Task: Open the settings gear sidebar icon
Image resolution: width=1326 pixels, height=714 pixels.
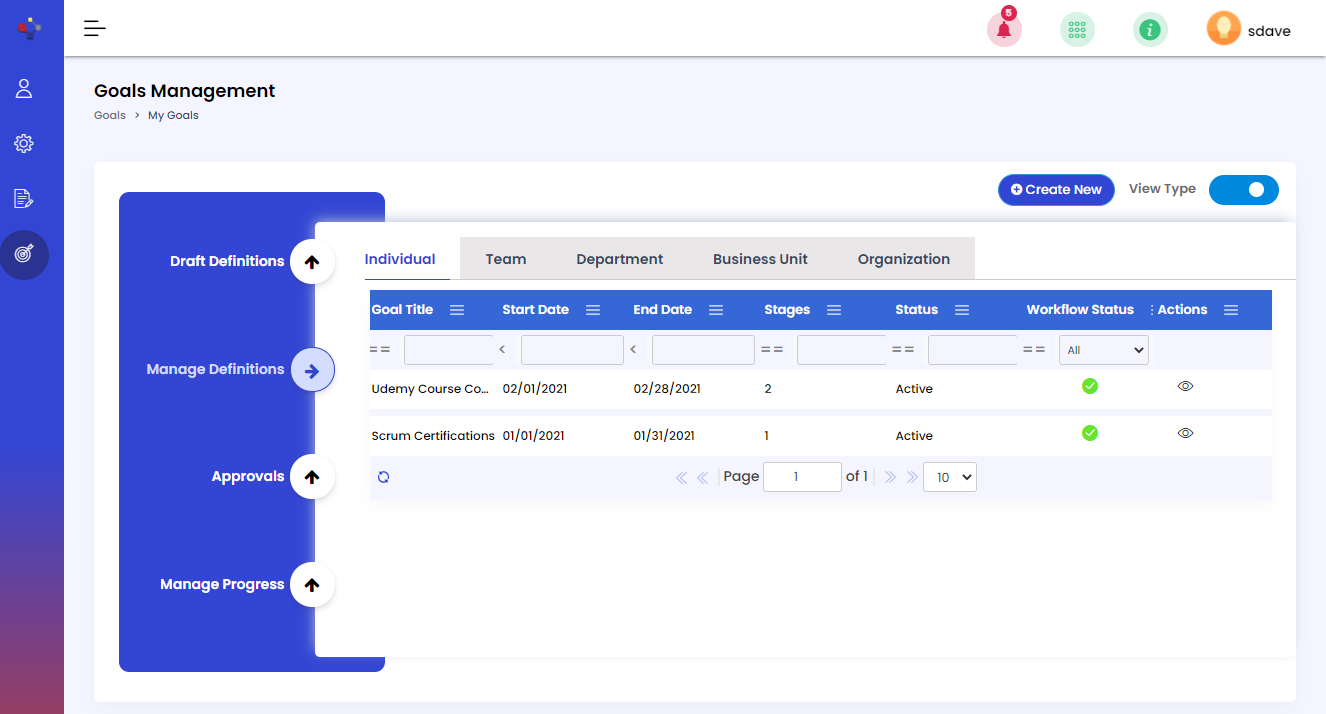Action: pyautogui.click(x=24, y=144)
